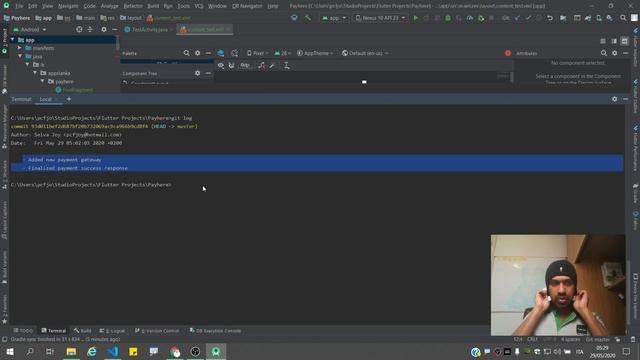Click the scroll-from-source target icon in Project panel
The image size is (640, 360).
coord(79,29)
